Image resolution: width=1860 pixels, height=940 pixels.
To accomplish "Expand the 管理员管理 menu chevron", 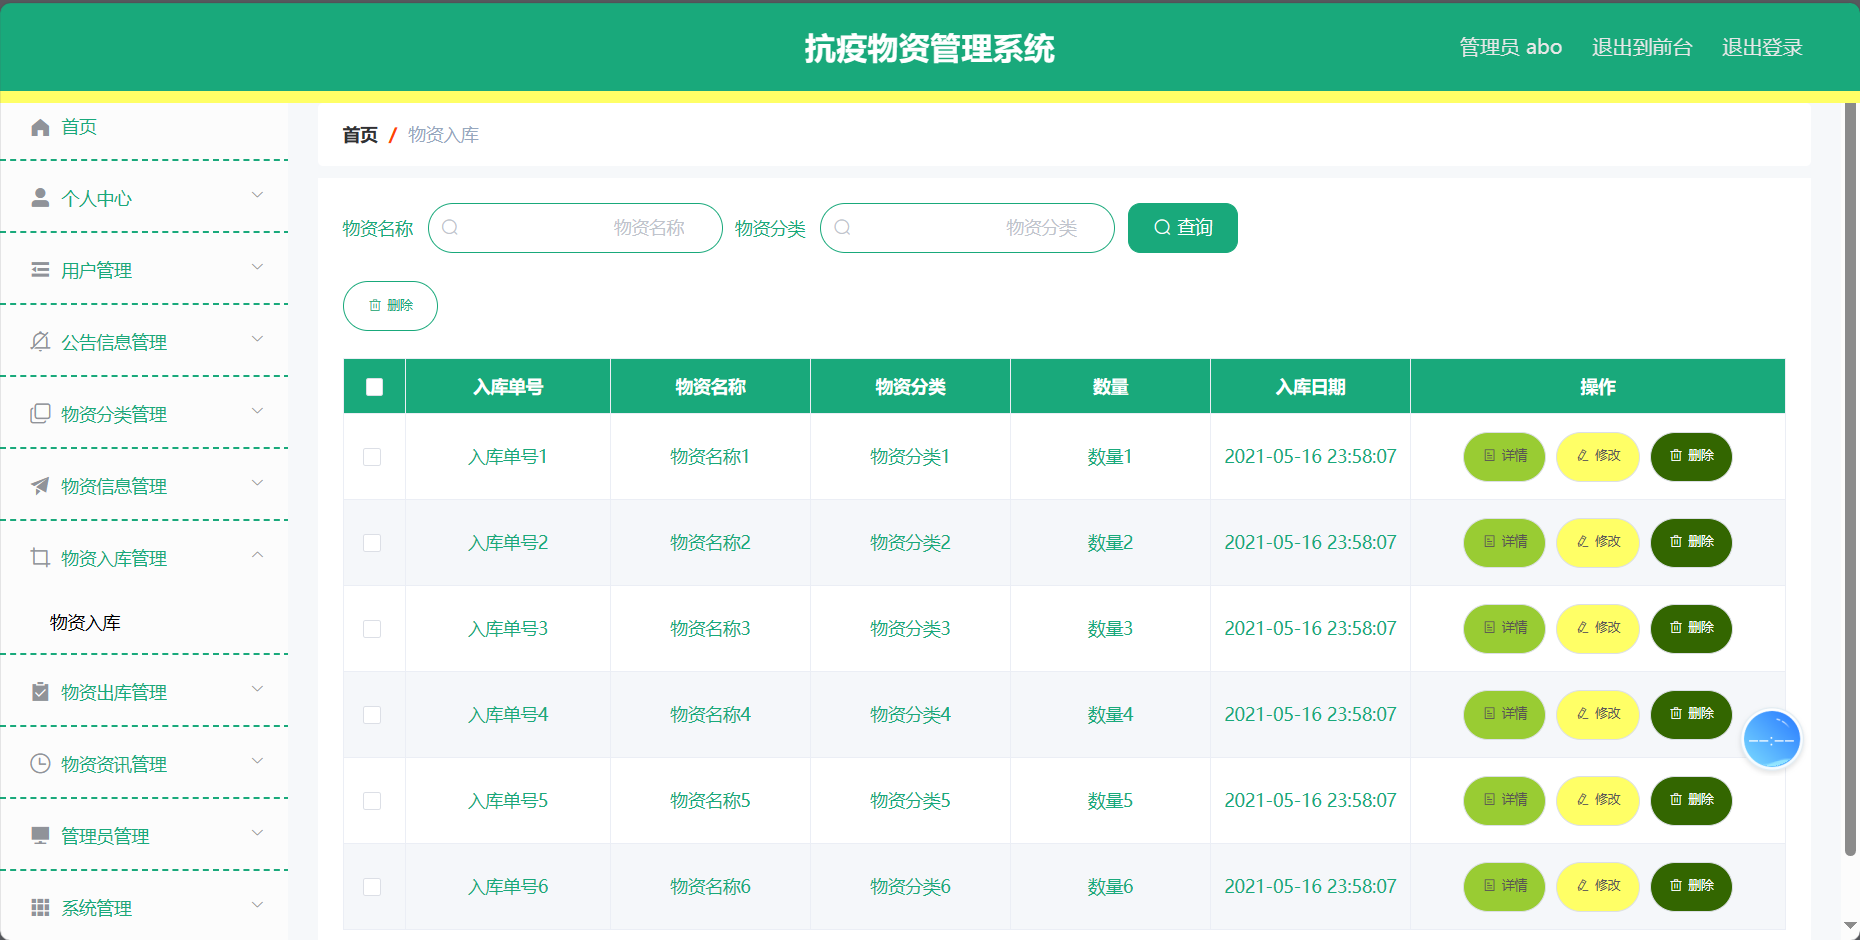I will (x=257, y=833).
